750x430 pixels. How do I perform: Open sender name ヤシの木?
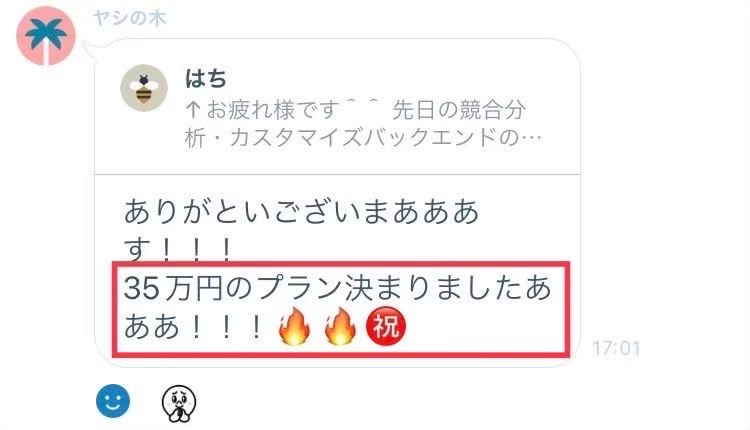[130, 18]
